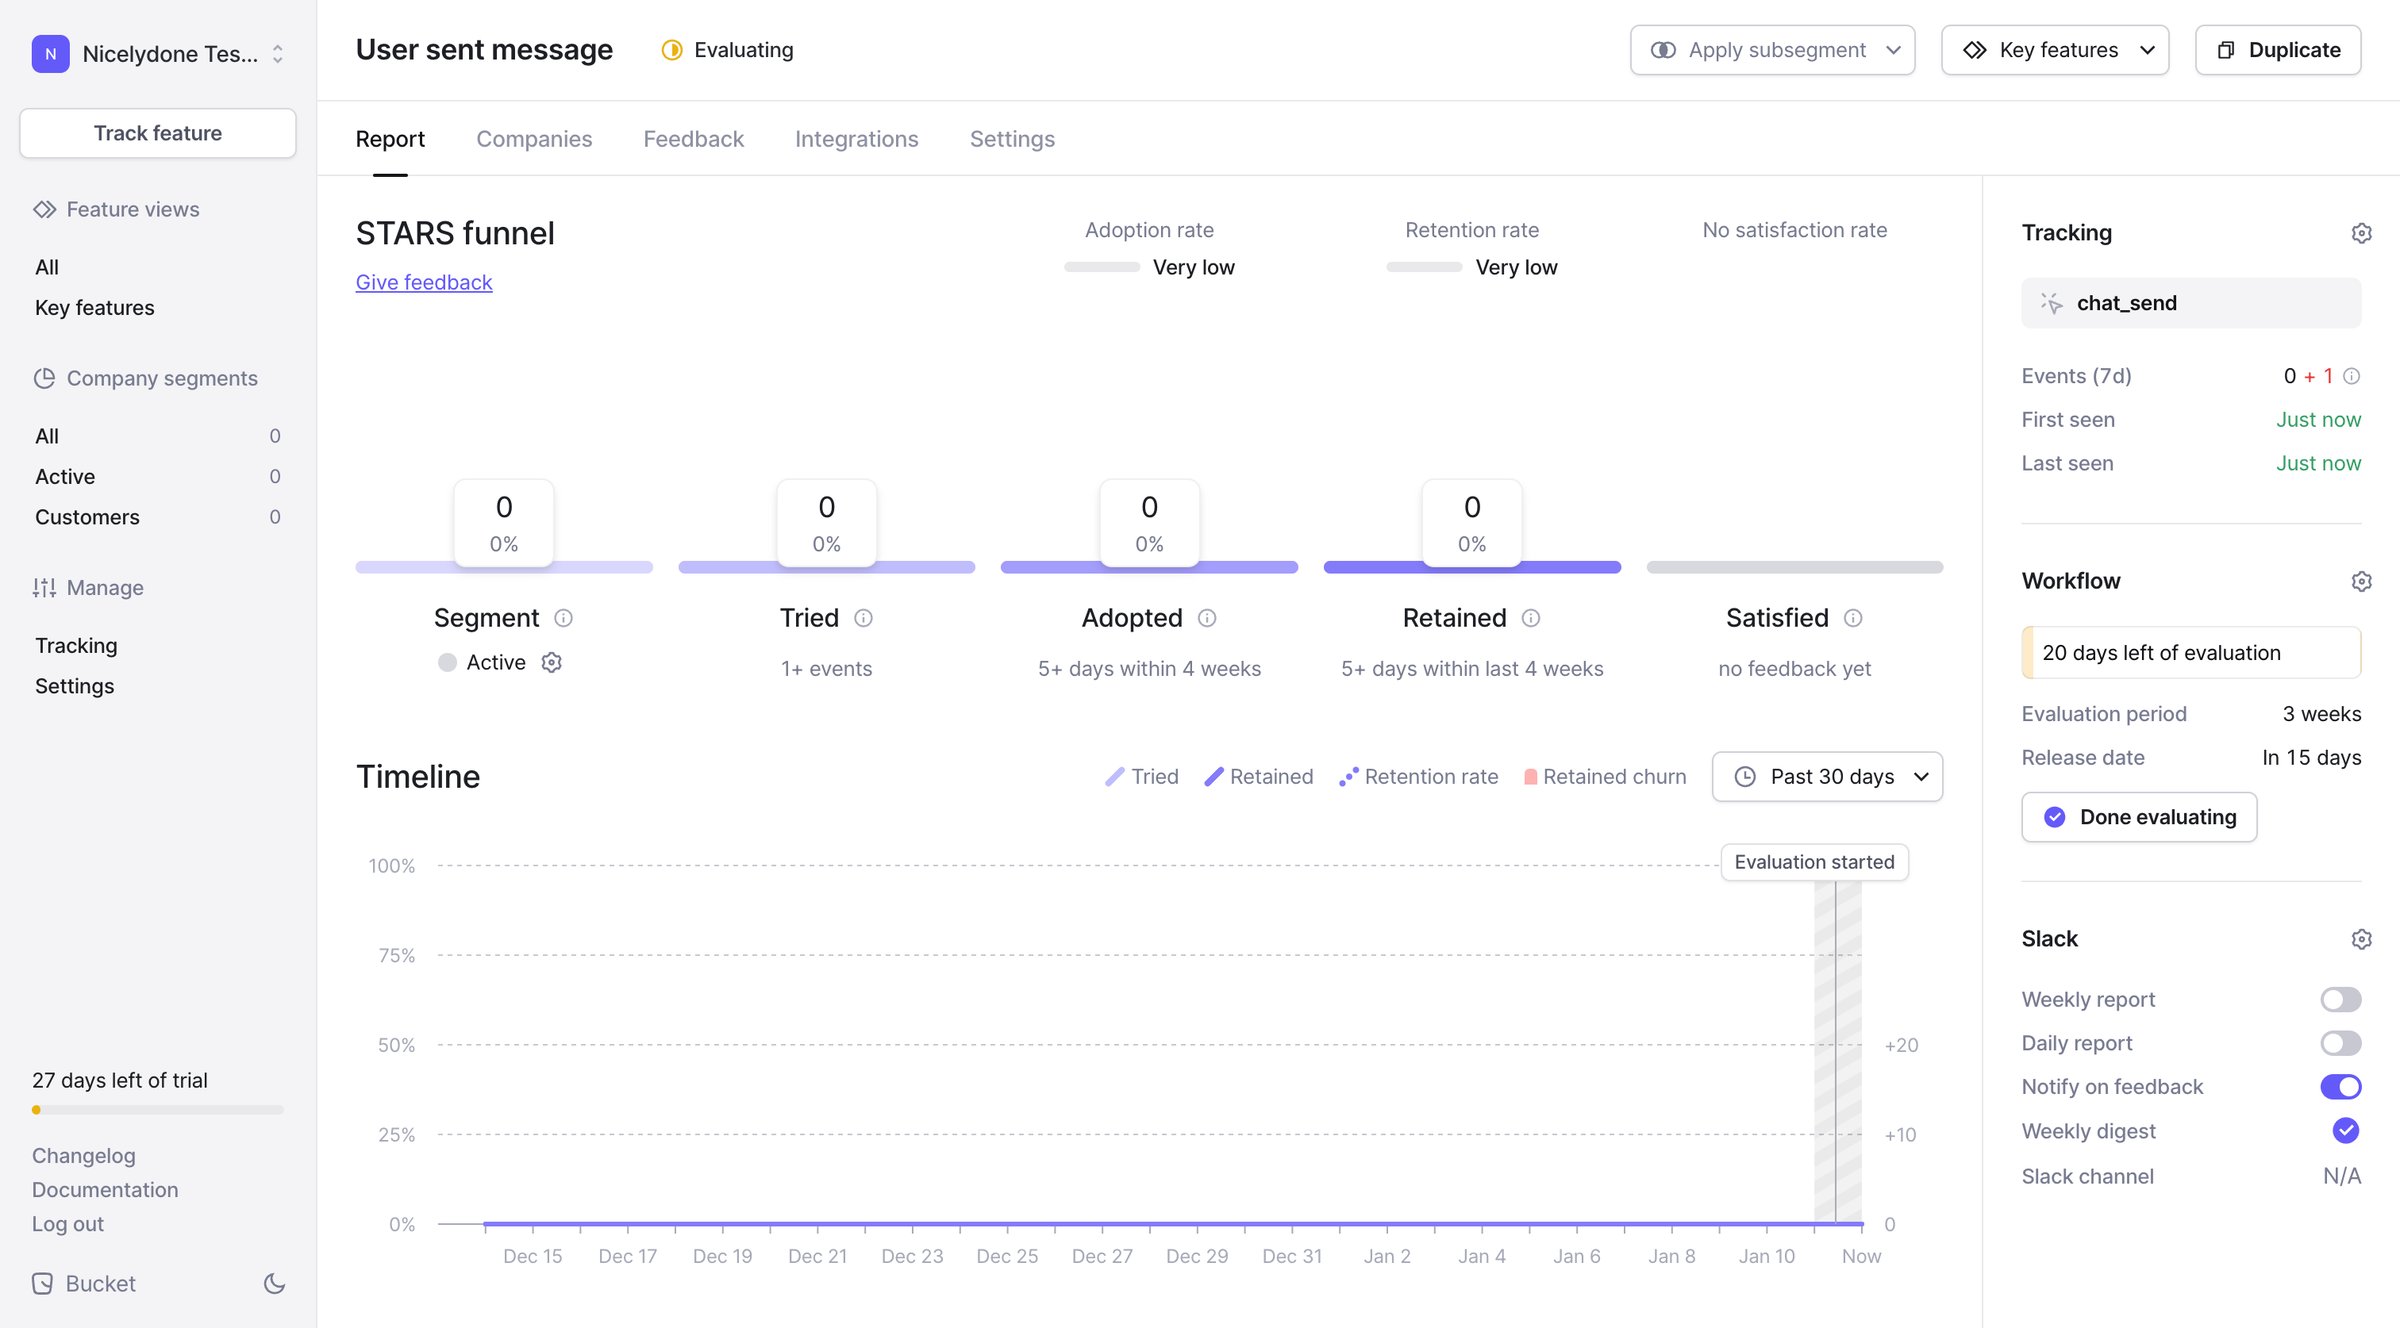Toggle dark mode moon icon
This screenshot has height=1328, width=2400.
(275, 1284)
